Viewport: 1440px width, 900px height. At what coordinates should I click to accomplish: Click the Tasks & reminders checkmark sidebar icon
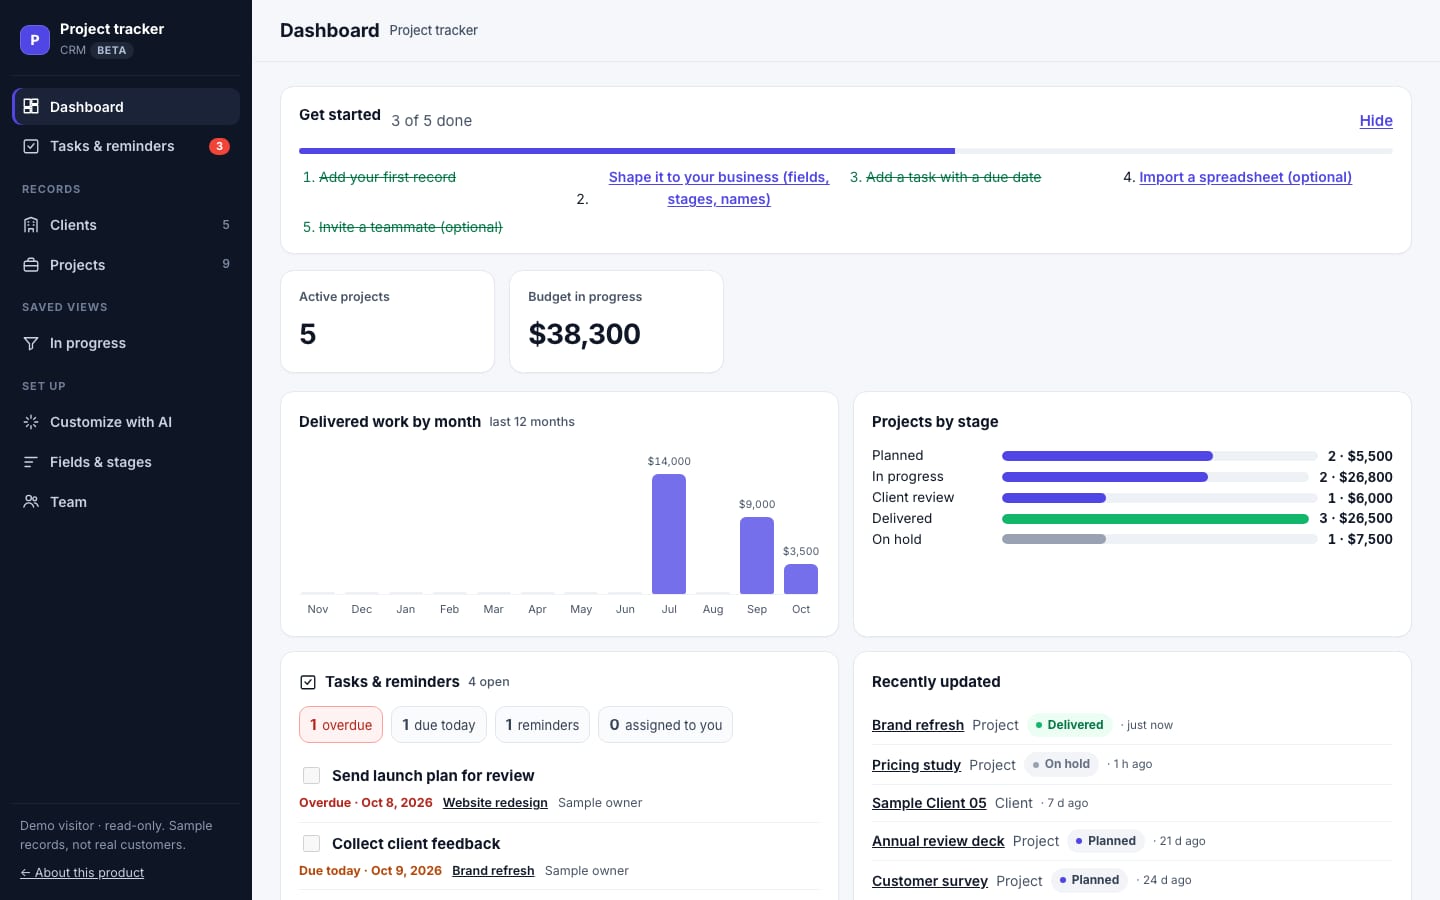tap(31, 146)
